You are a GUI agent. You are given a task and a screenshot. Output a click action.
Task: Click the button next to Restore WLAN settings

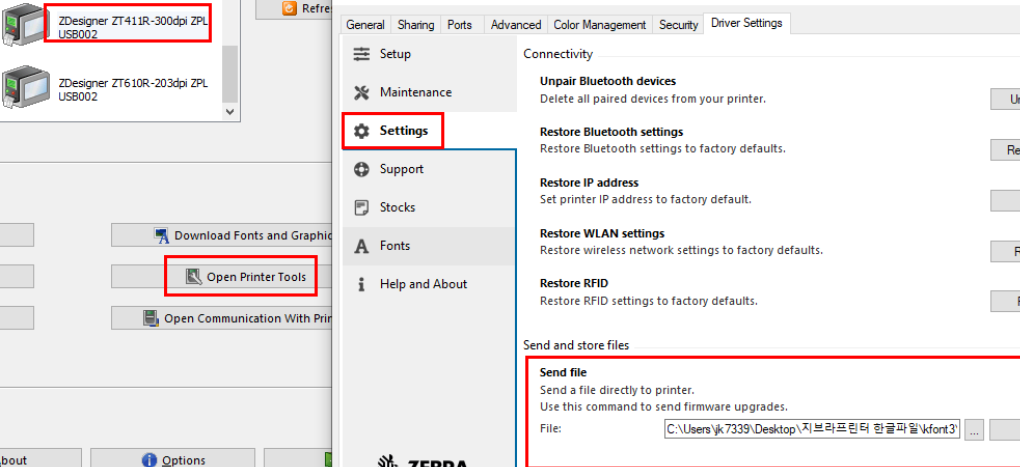pyautogui.click(x=1005, y=251)
